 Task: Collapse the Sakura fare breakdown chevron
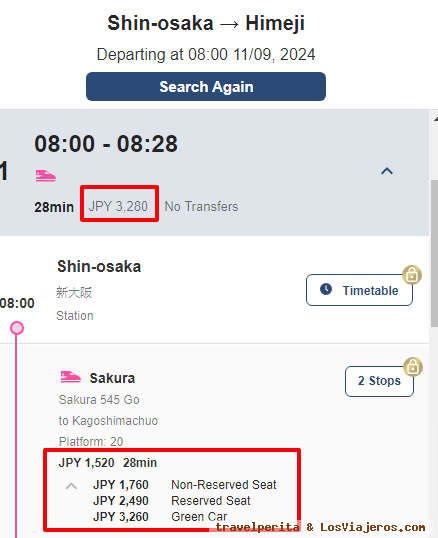click(71, 486)
